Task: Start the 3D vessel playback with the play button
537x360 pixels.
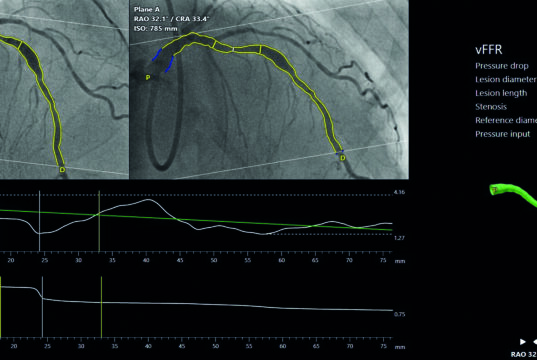Action: coord(522,342)
